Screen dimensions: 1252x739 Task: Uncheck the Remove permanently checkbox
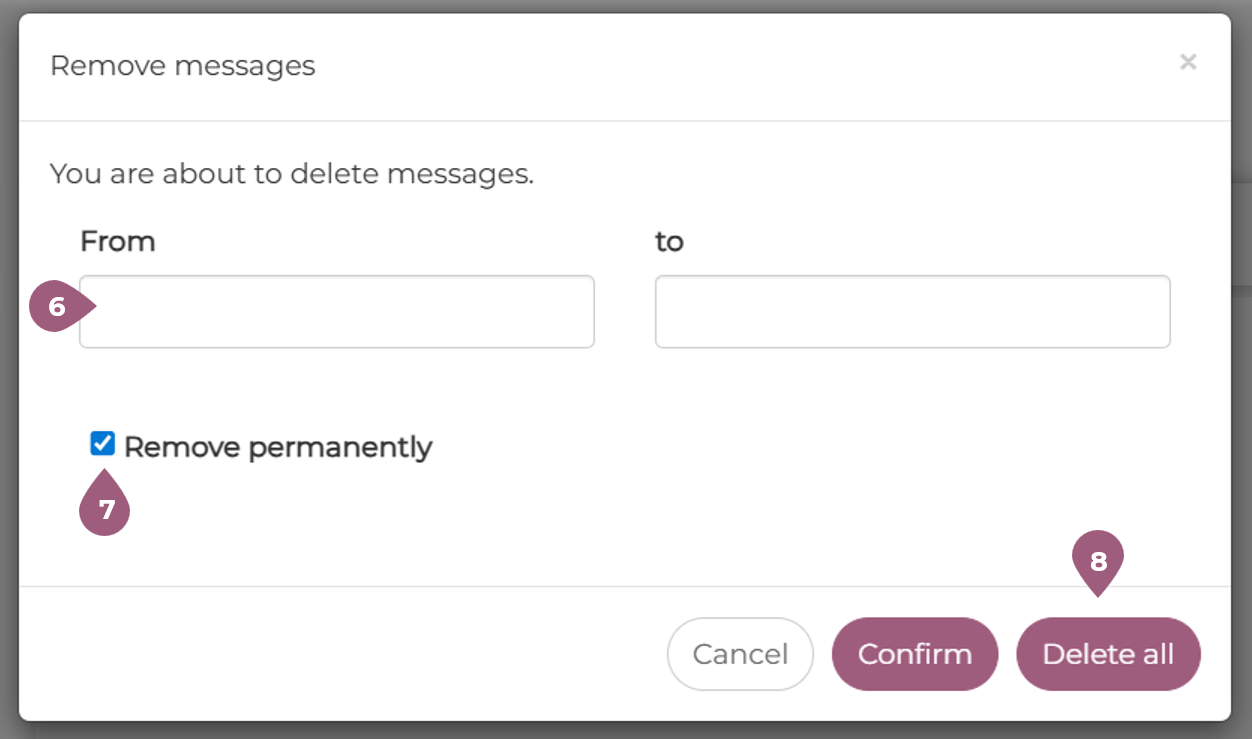click(x=103, y=444)
